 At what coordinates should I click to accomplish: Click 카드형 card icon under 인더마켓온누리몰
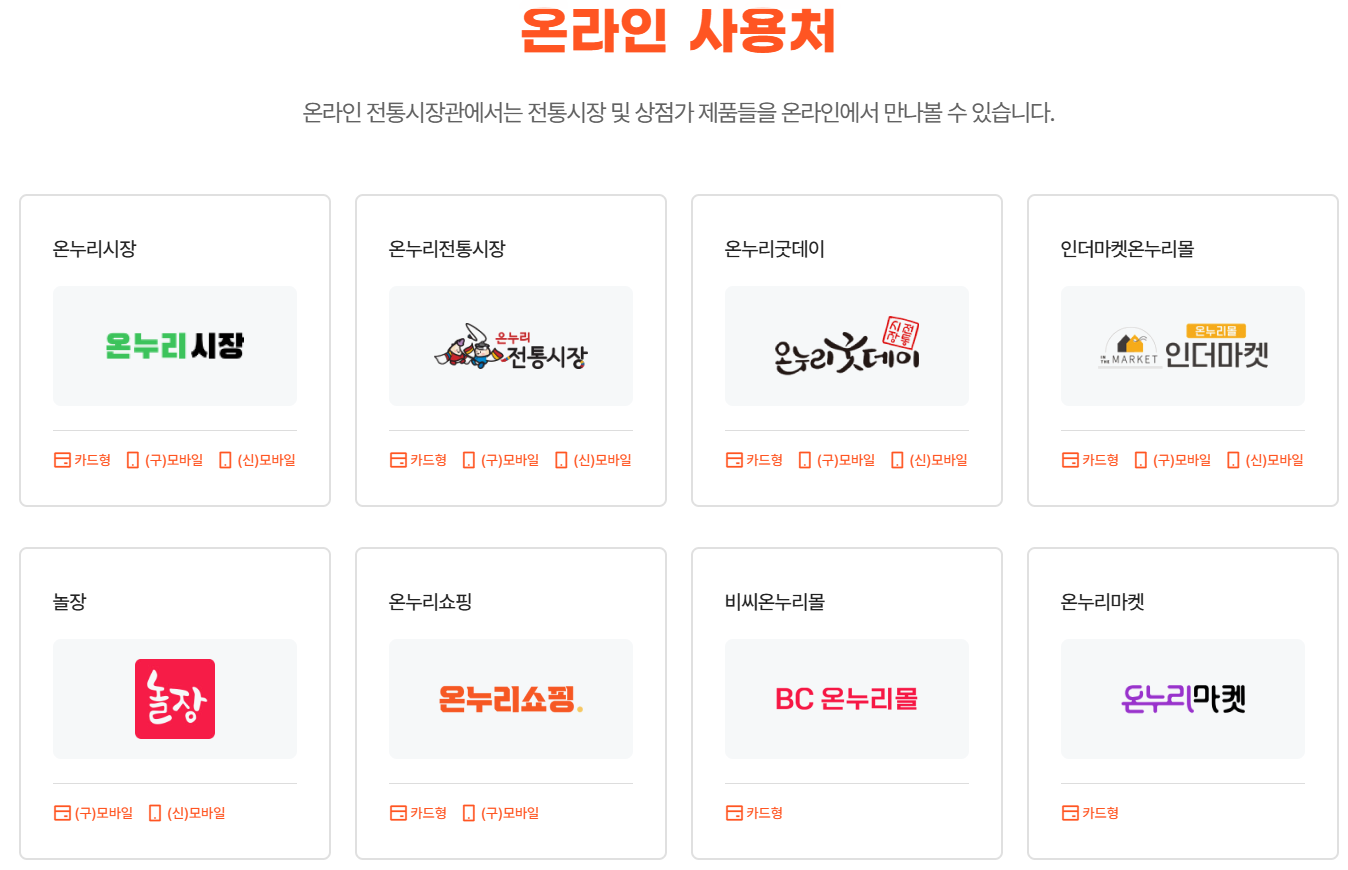click(1070, 460)
